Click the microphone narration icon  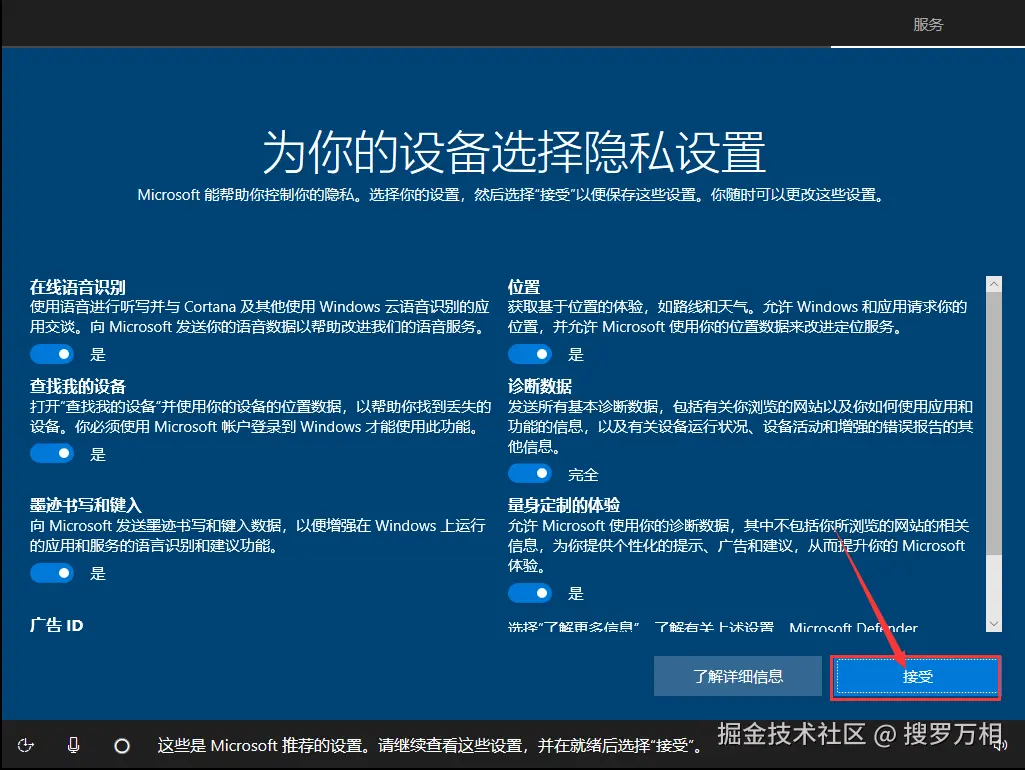(x=72, y=744)
